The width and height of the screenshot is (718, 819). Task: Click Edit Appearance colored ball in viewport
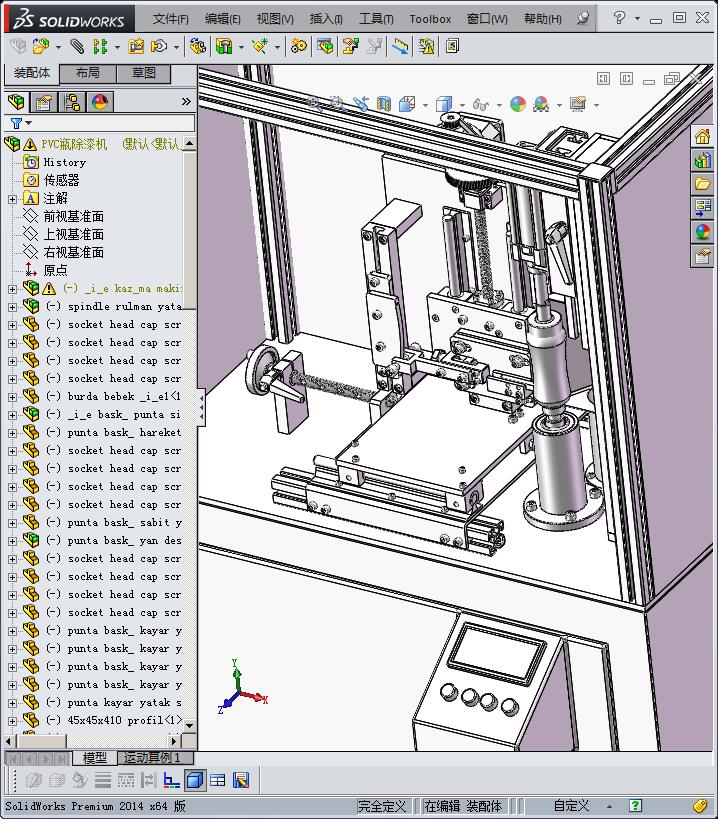click(517, 104)
